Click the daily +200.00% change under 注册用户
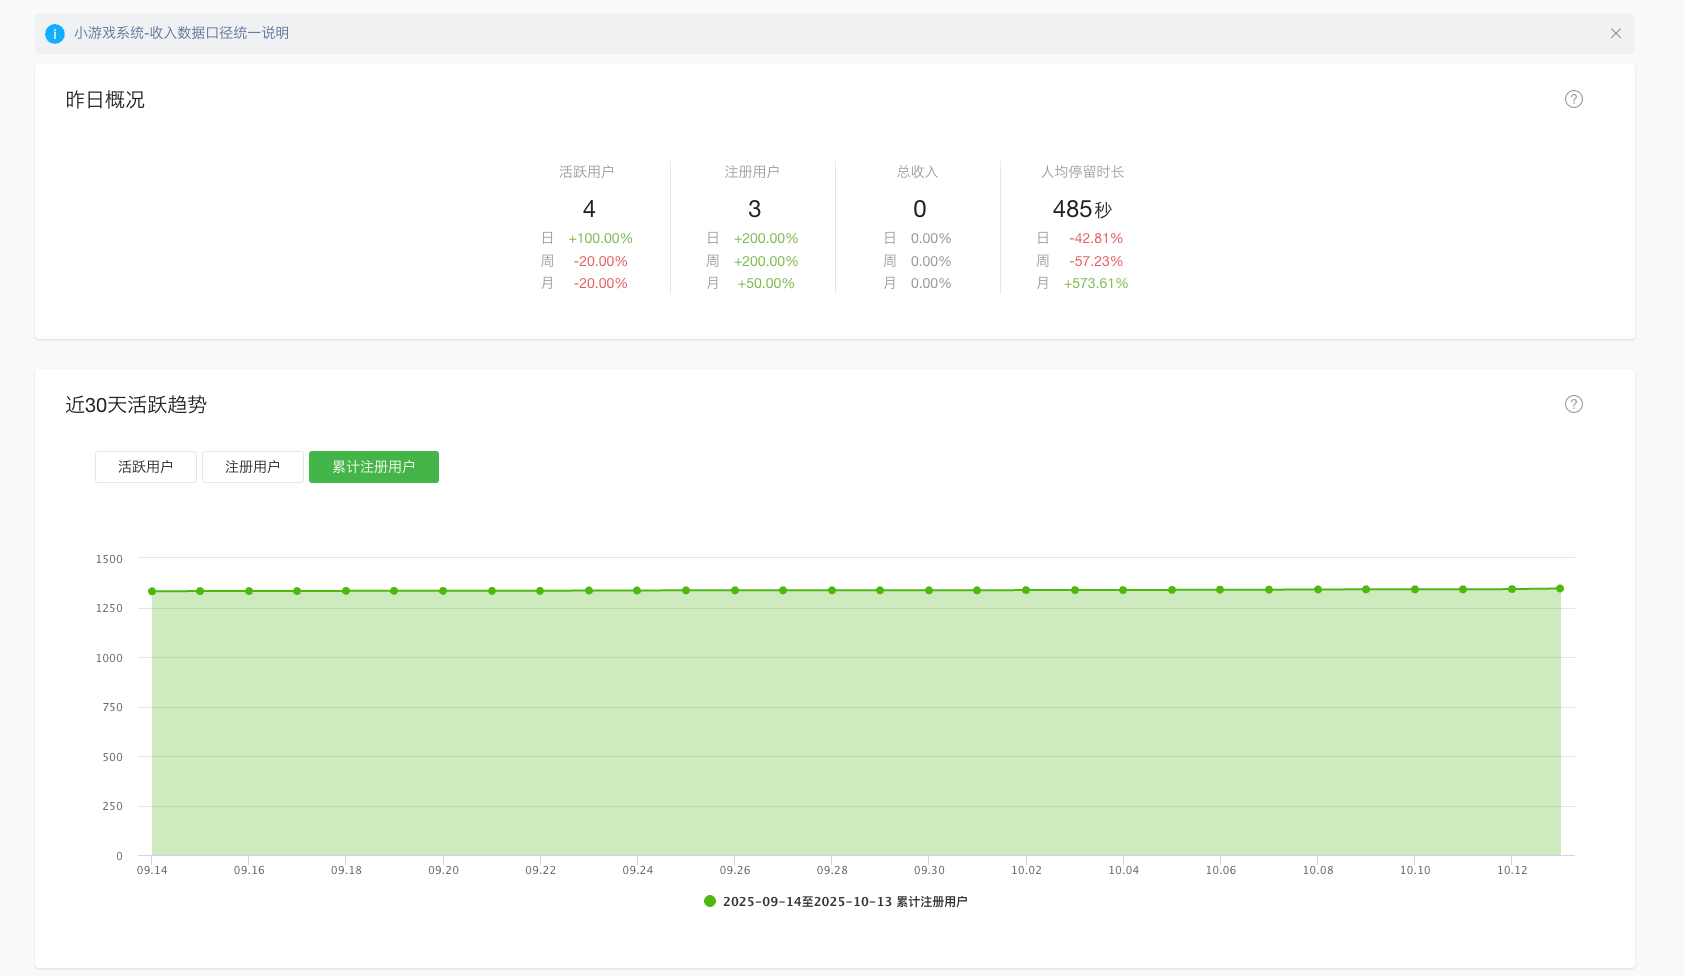The image size is (1684, 976). (766, 238)
